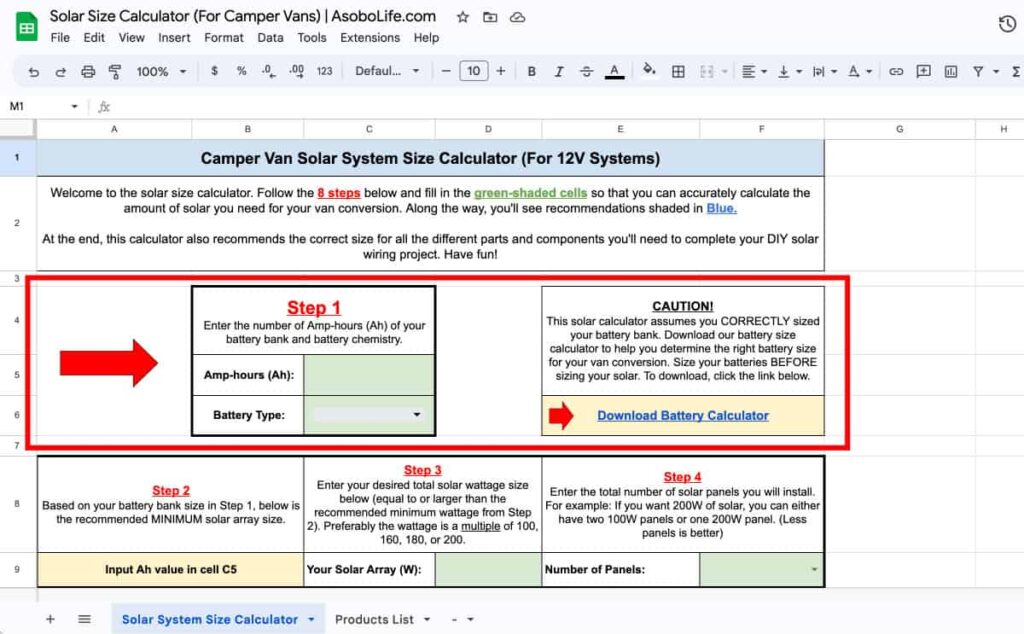Open the Data menu
This screenshot has width=1024, height=634.
pyautogui.click(x=270, y=38)
